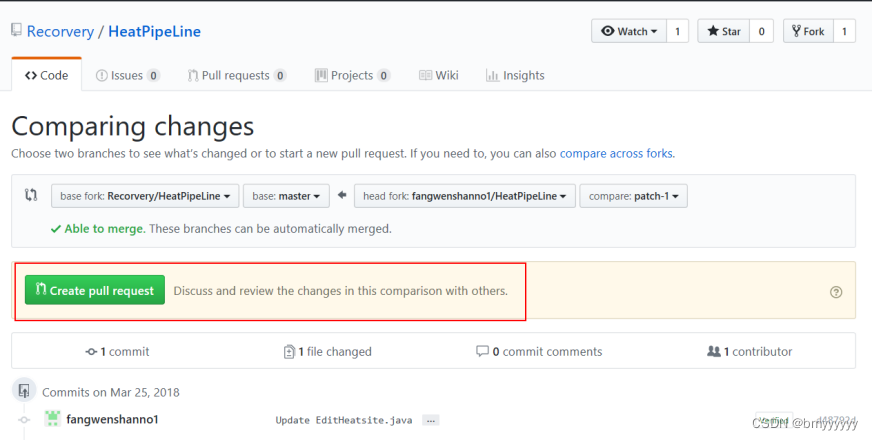The width and height of the screenshot is (873, 440).
Task: Open base: master branch dropdown
Action: 286,196
